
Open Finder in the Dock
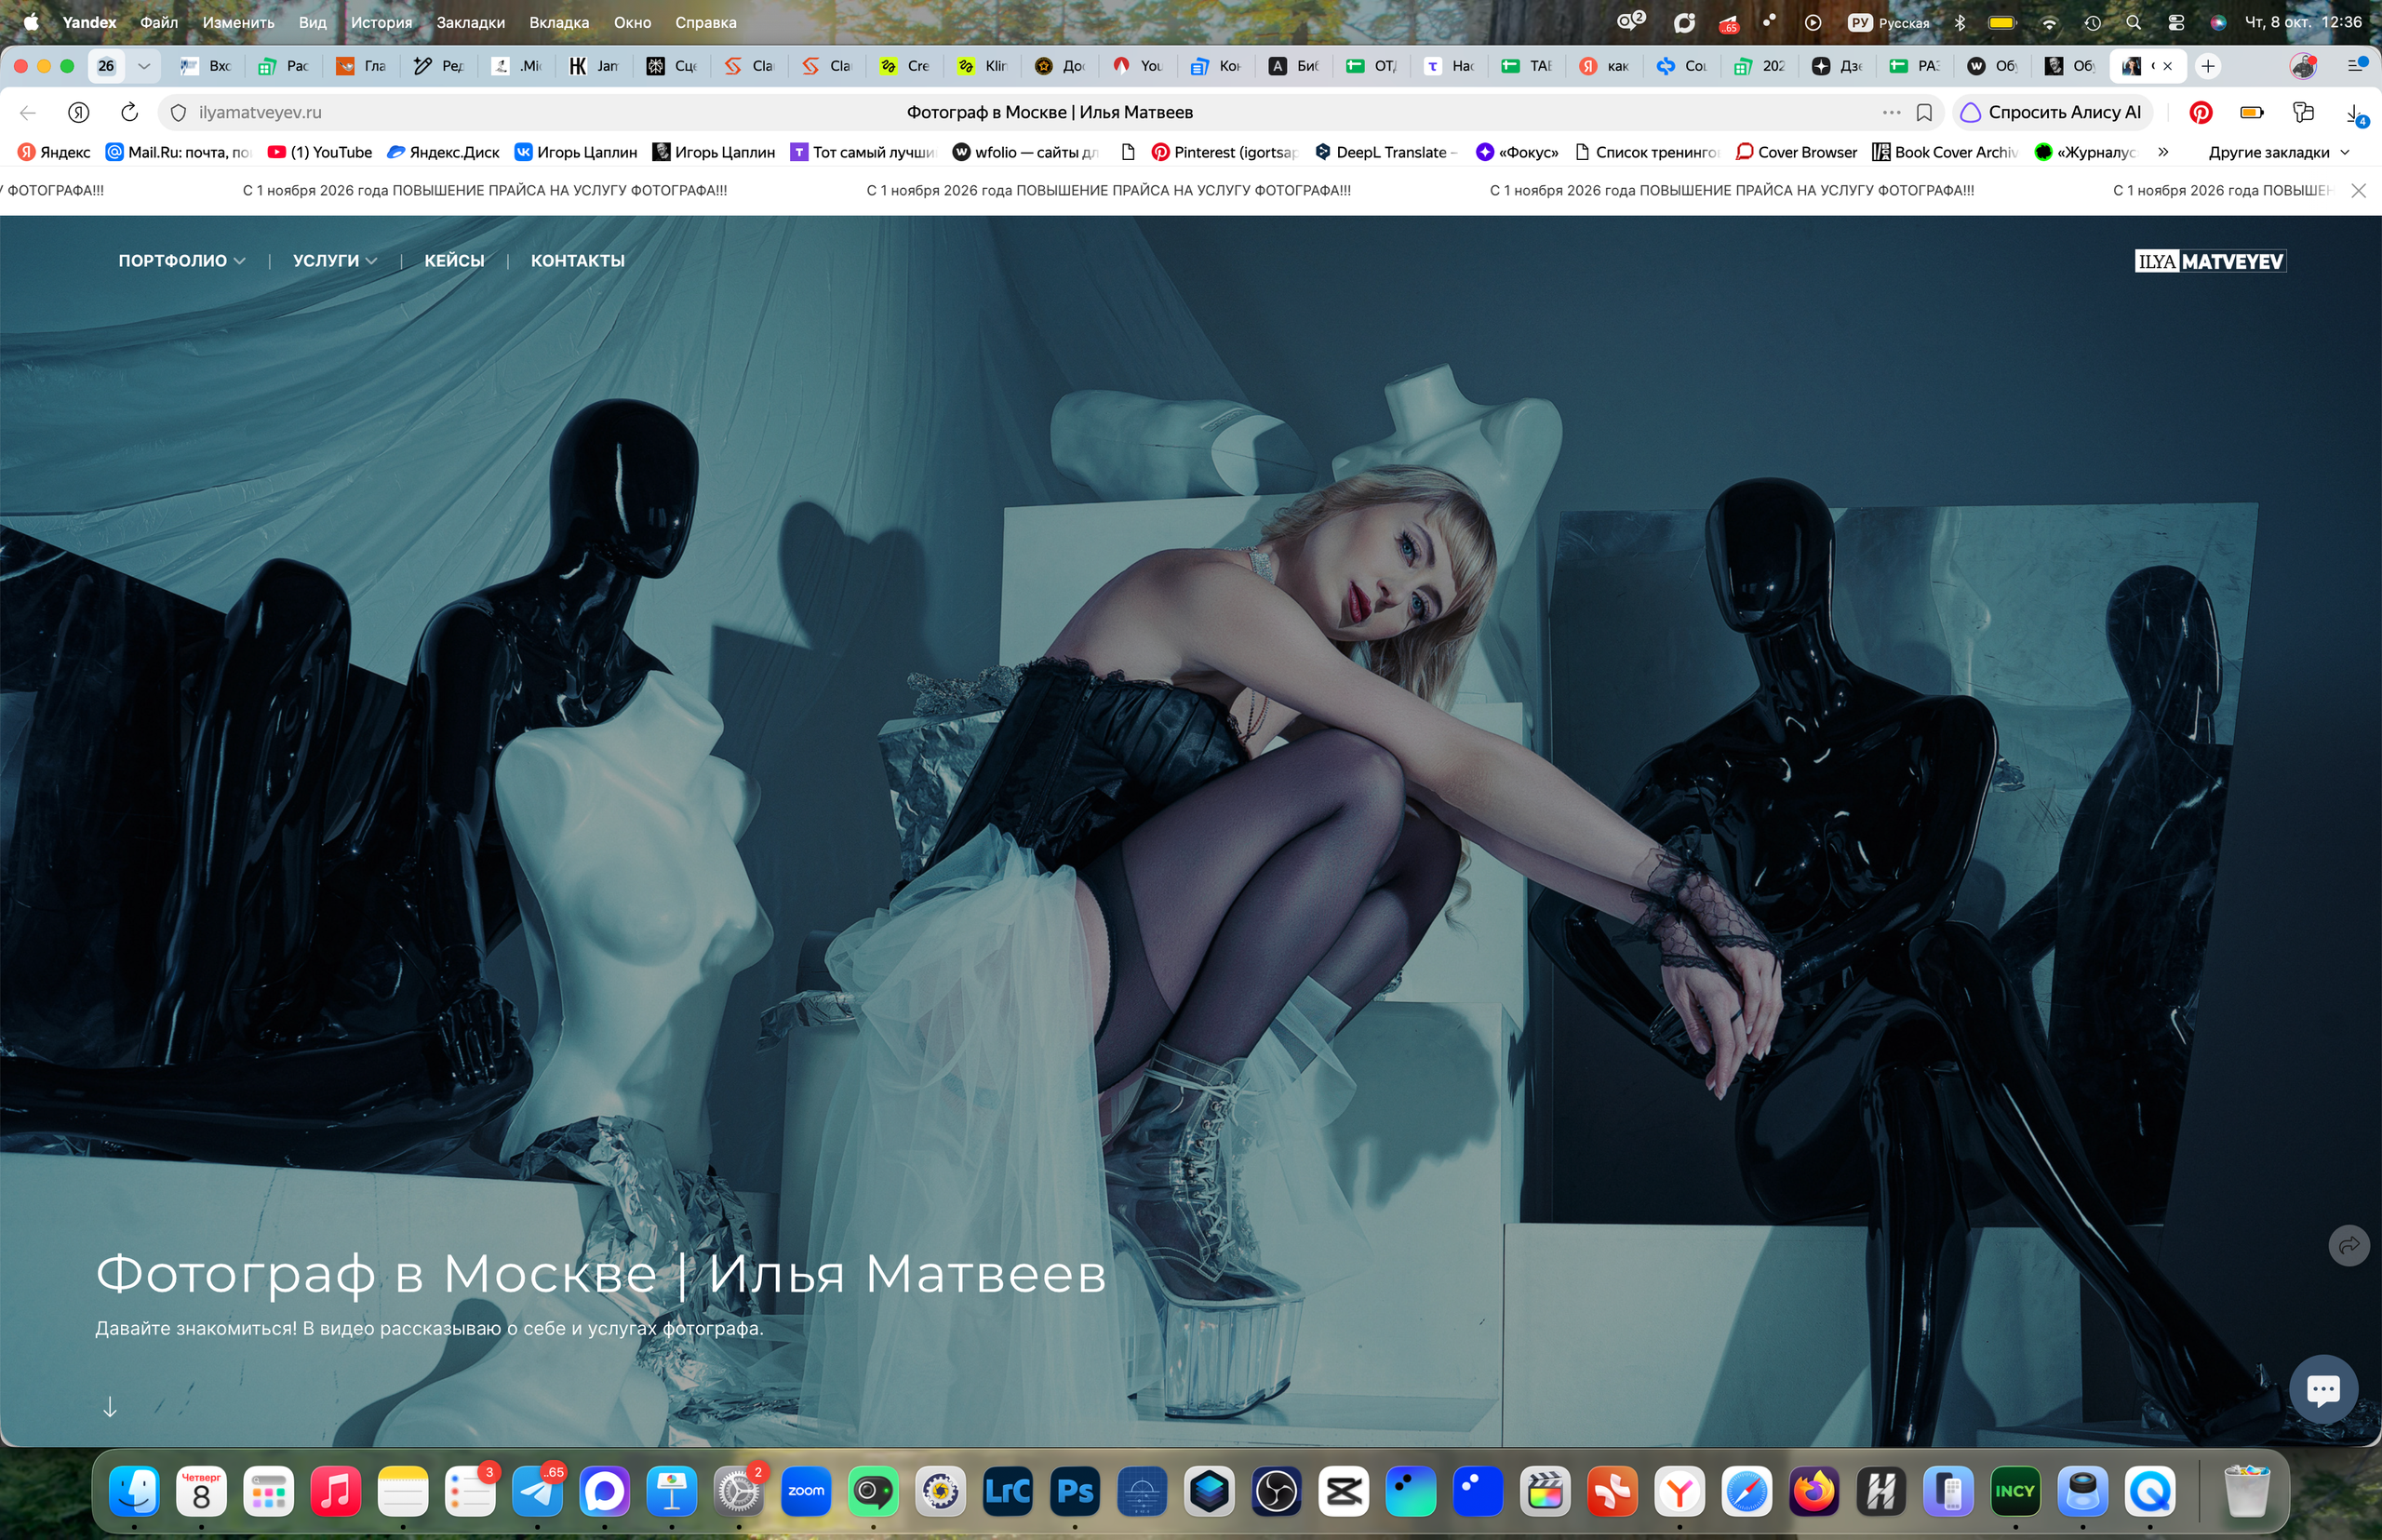click(x=134, y=1492)
